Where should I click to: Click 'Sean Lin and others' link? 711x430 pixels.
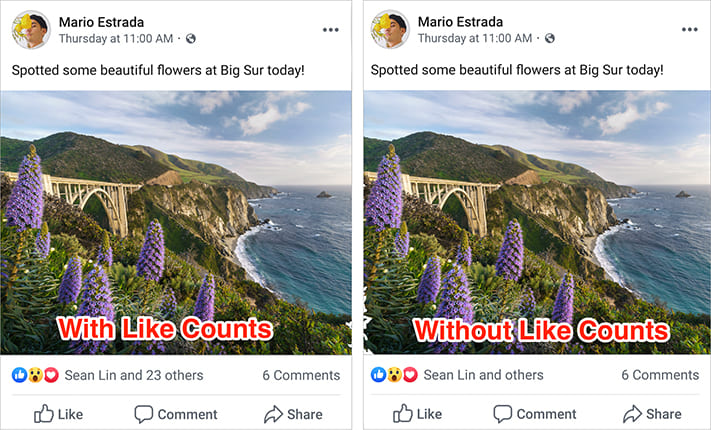[483, 375]
